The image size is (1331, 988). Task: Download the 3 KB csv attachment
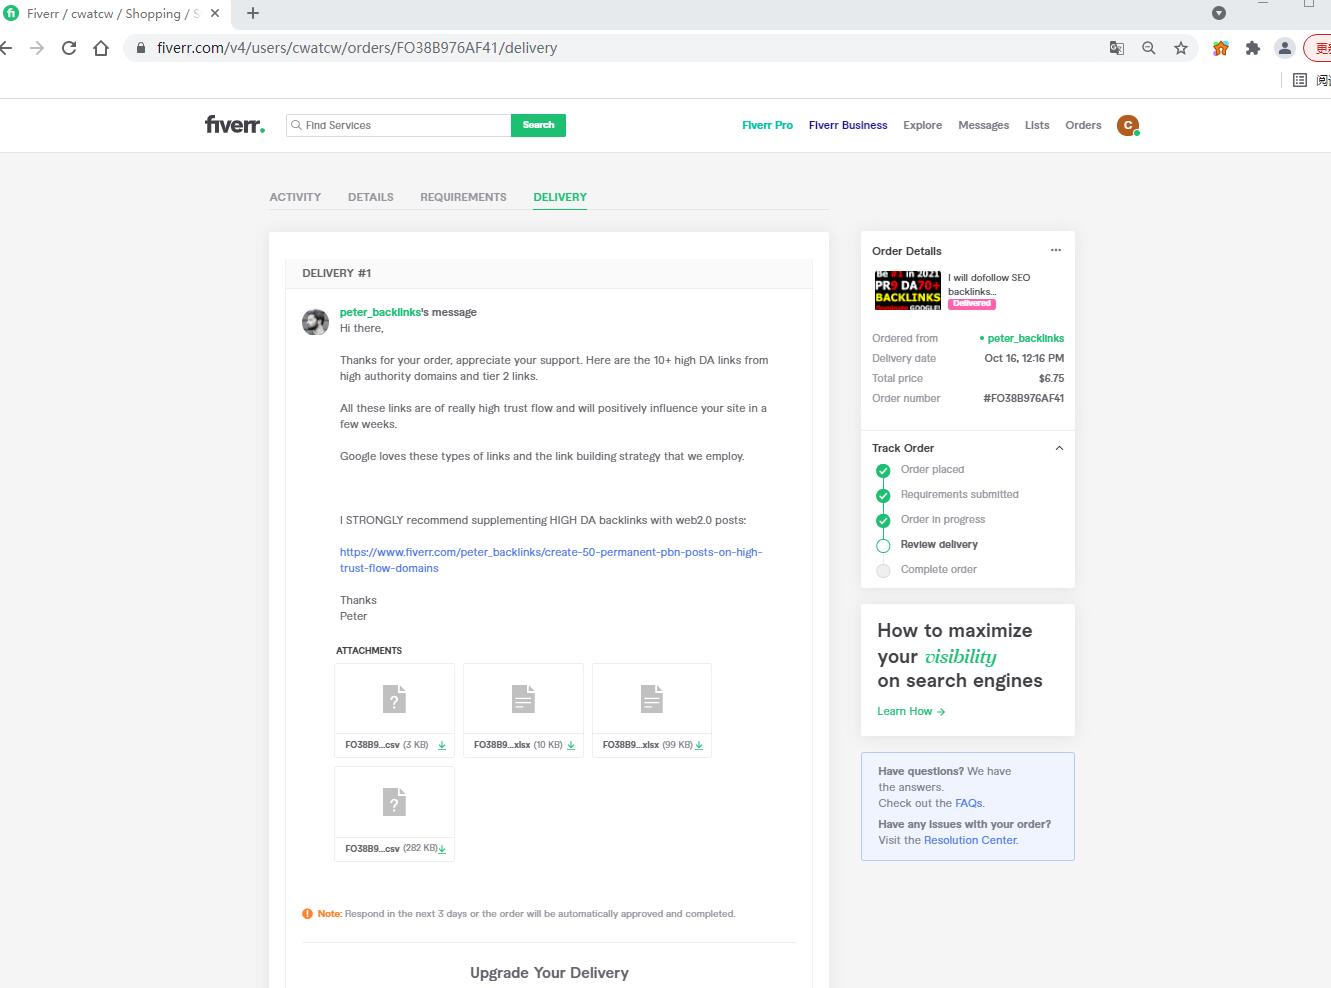442,745
